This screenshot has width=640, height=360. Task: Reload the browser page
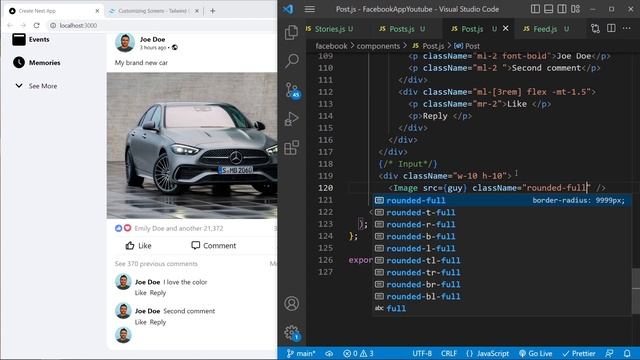[x=36, y=25]
